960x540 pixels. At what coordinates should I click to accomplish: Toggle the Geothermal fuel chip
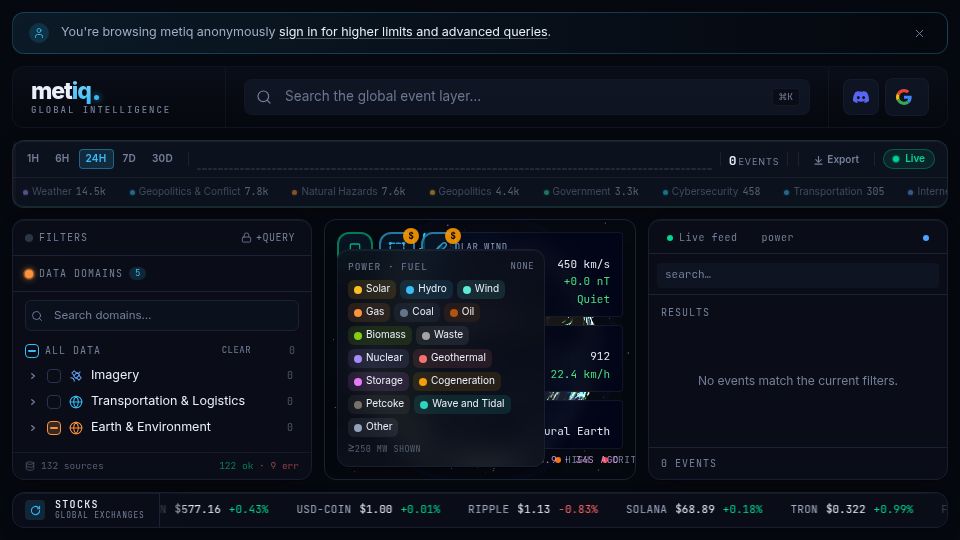452,358
